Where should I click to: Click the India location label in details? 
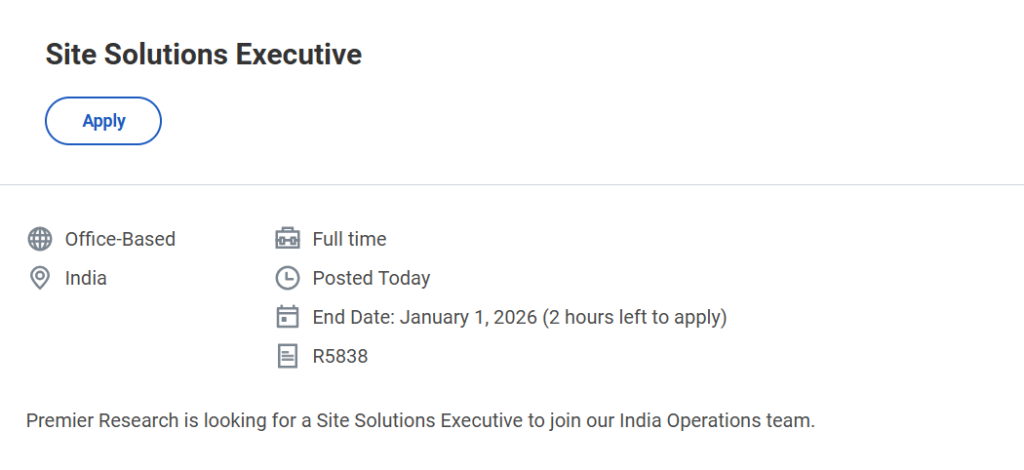click(86, 278)
